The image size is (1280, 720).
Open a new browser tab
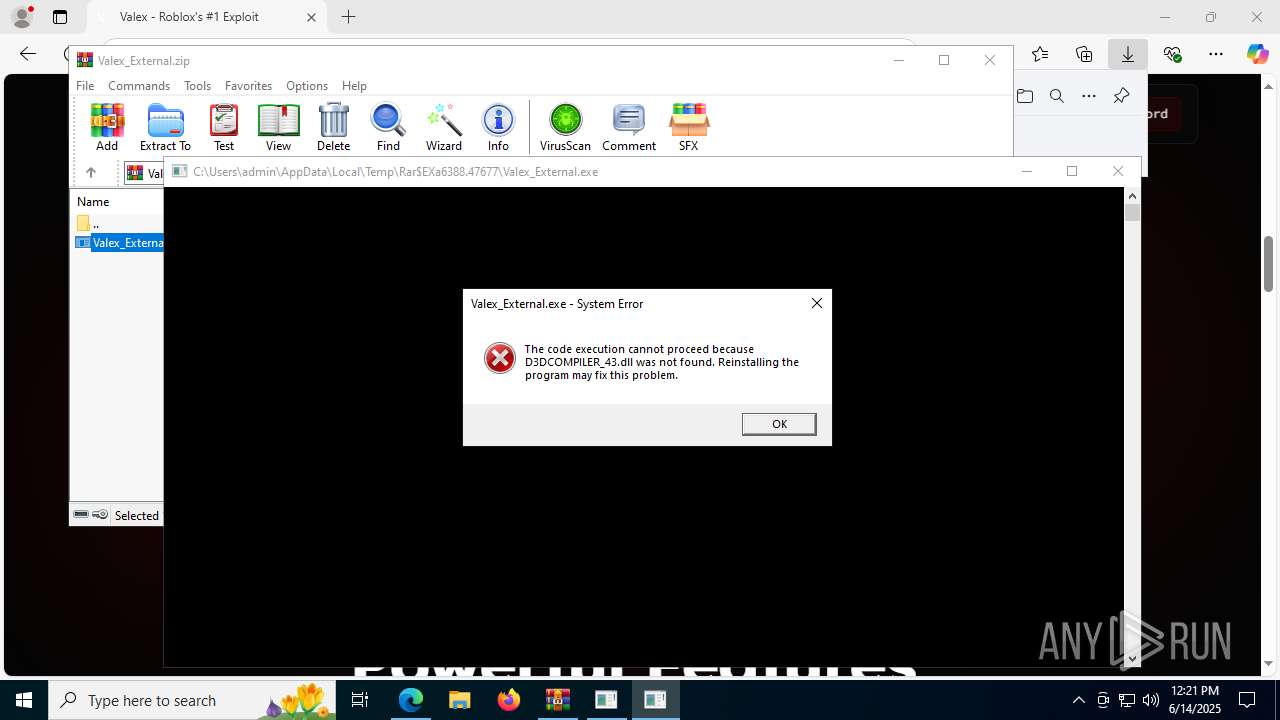coord(348,17)
